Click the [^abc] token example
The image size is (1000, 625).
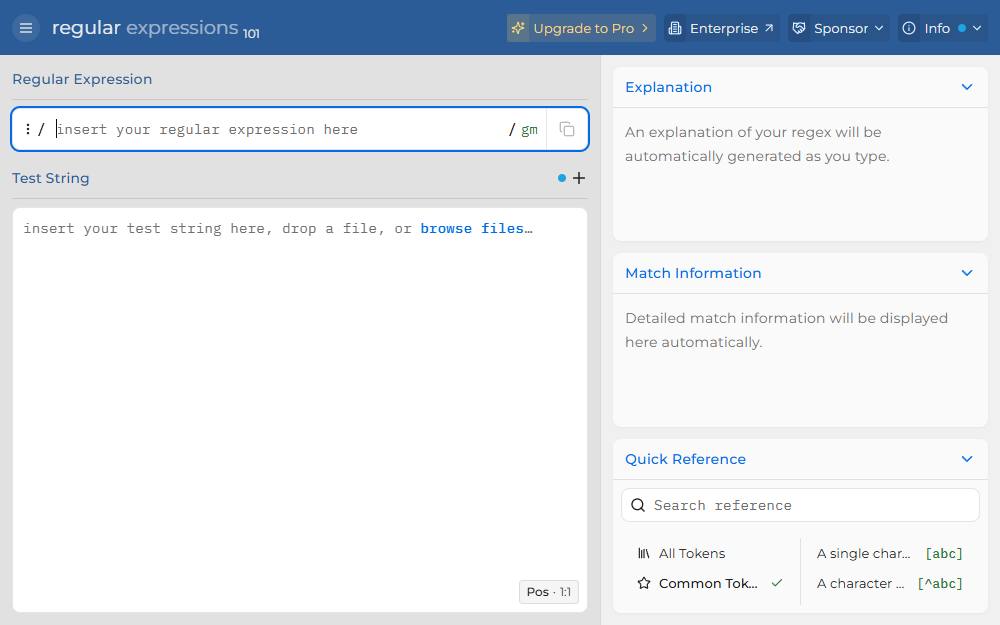point(940,584)
